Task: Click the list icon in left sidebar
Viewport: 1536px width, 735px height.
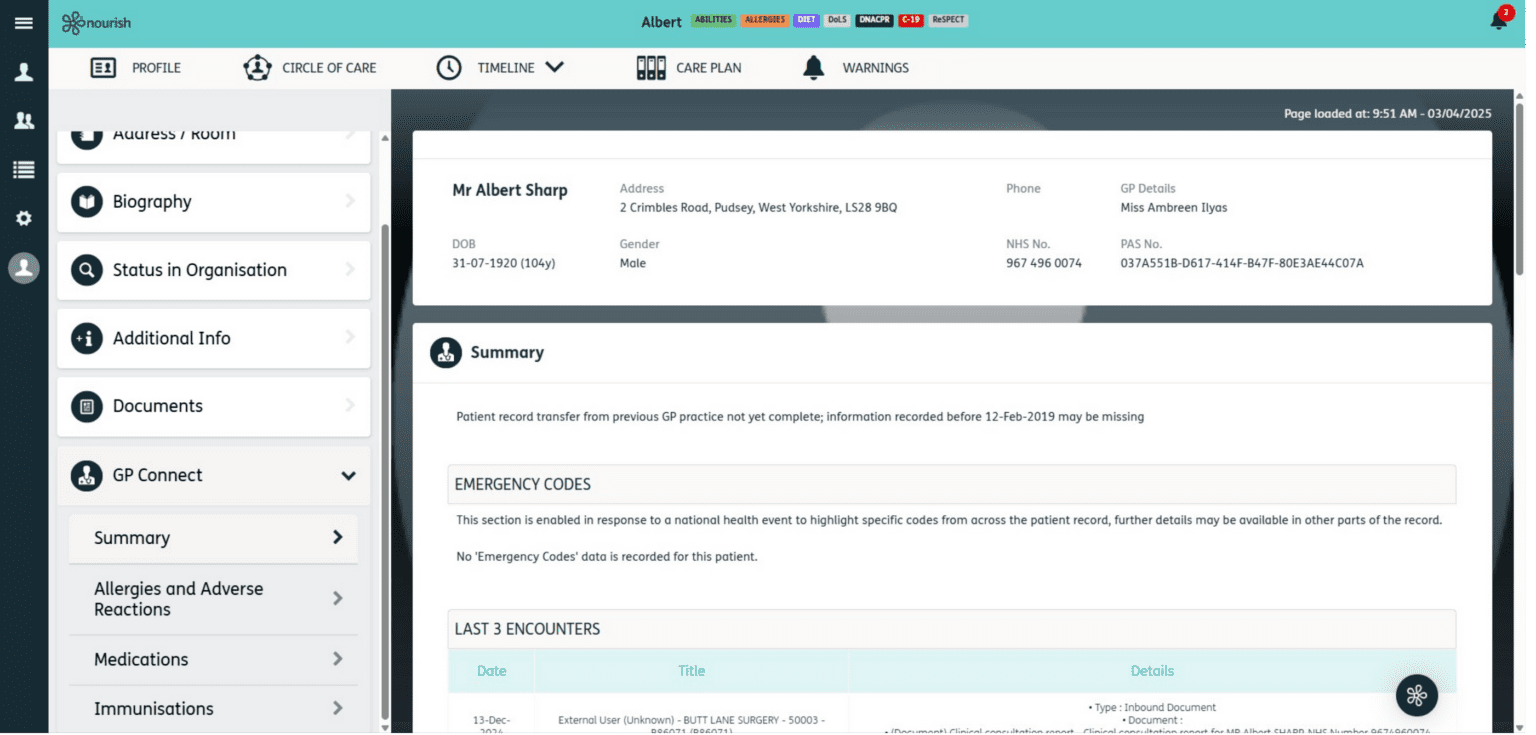Action: point(24,170)
